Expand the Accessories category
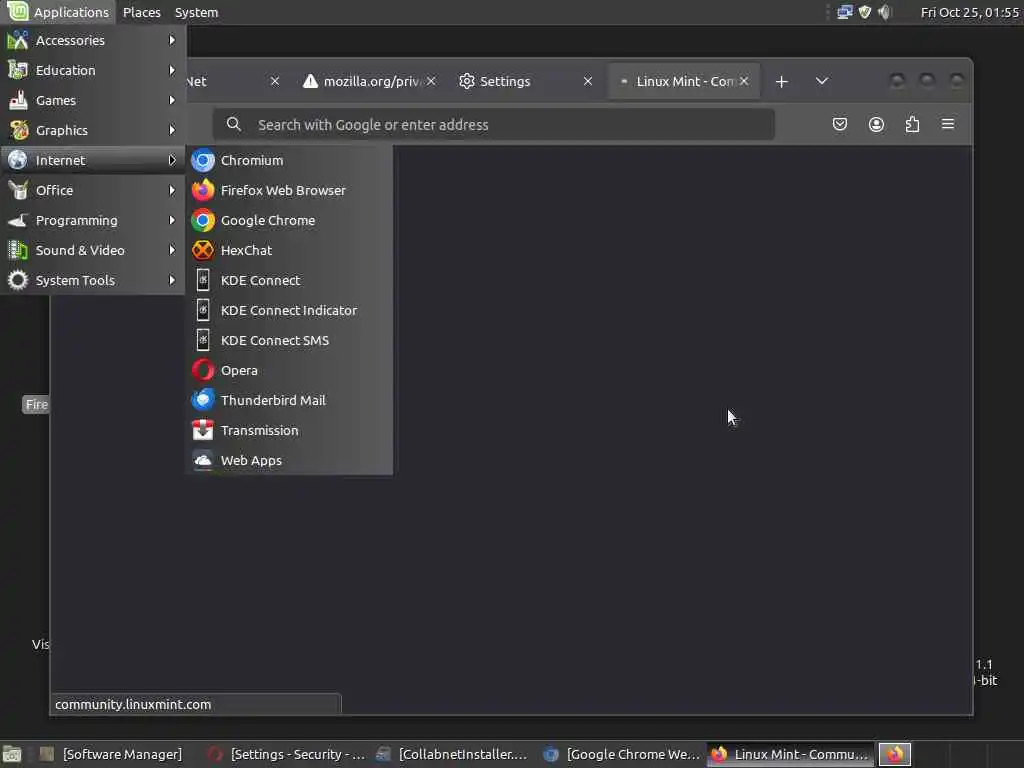The image size is (1024, 768). tap(93, 40)
